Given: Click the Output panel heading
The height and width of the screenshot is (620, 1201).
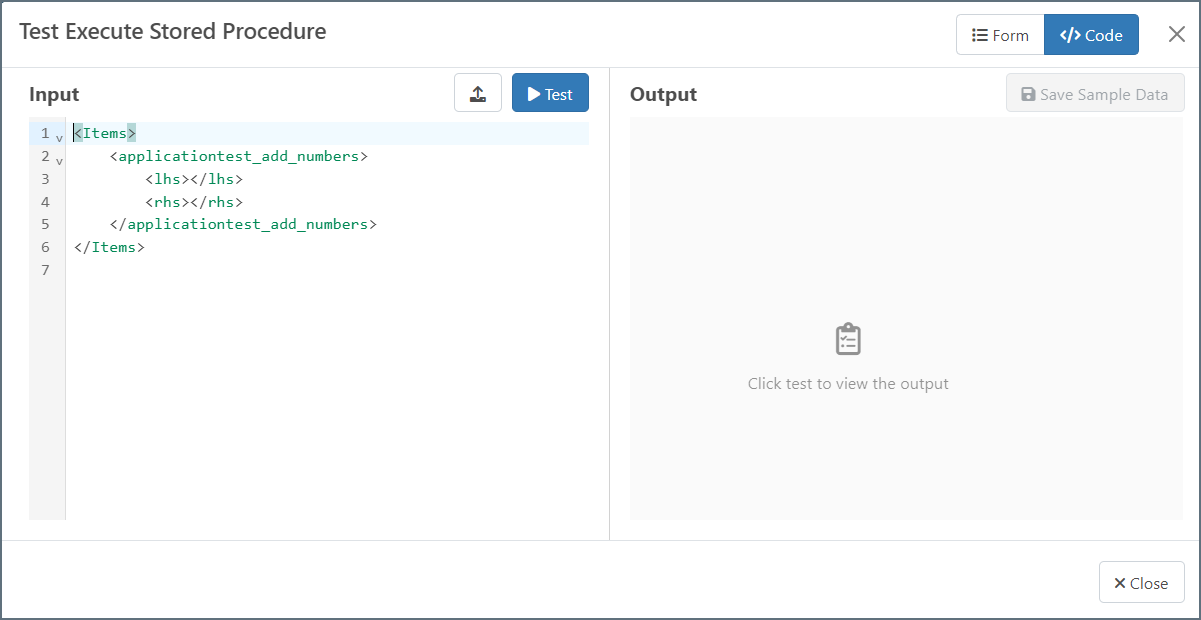Looking at the screenshot, I should (663, 94).
